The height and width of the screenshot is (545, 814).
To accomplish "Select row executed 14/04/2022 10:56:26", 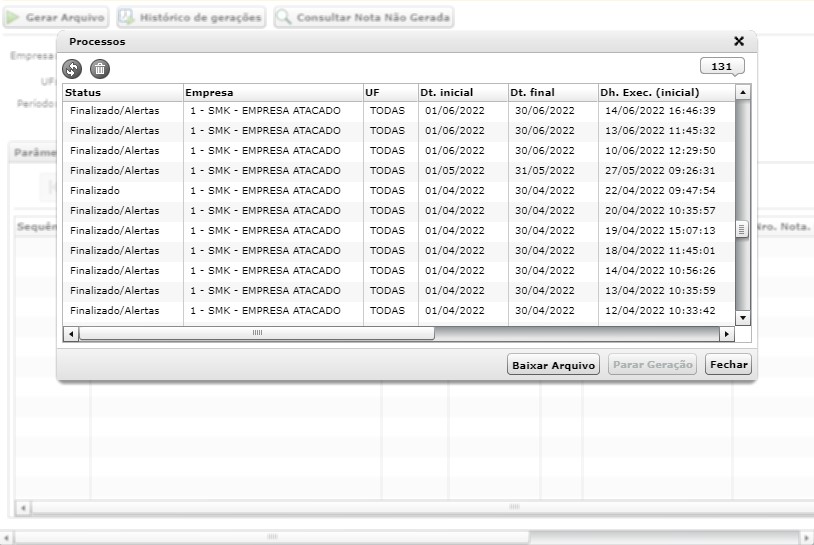I will tap(399, 270).
